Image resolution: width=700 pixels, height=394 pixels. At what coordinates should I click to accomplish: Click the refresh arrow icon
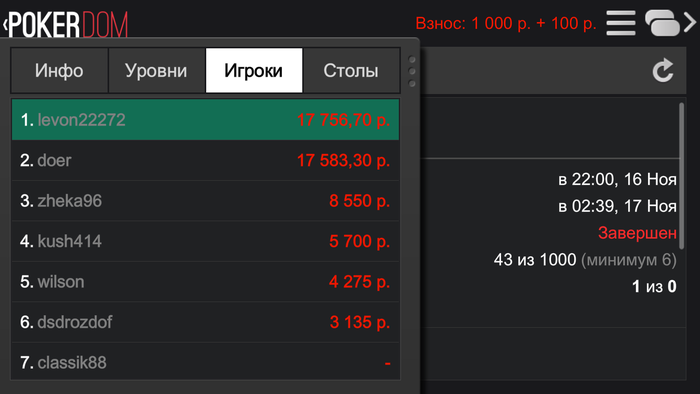click(663, 70)
